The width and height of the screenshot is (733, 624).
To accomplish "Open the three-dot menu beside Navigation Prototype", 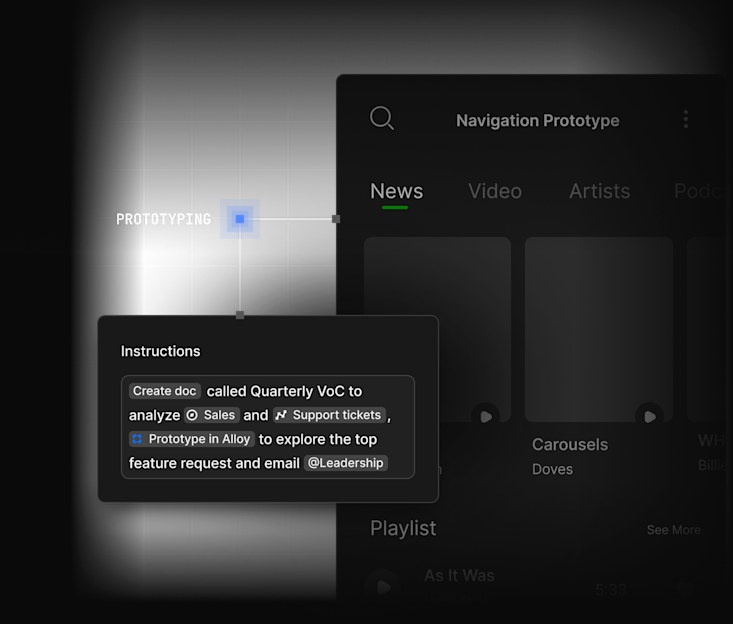I will coord(686,119).
